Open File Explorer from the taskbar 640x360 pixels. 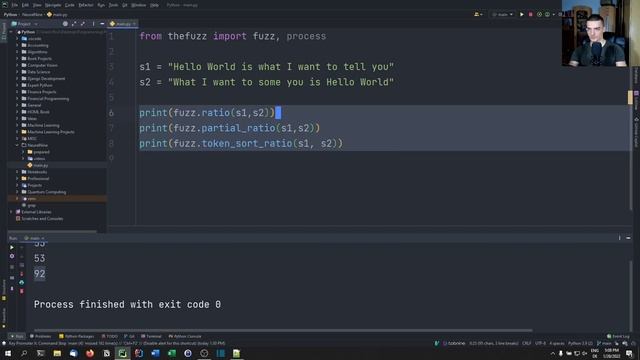[x=57, y=353]
